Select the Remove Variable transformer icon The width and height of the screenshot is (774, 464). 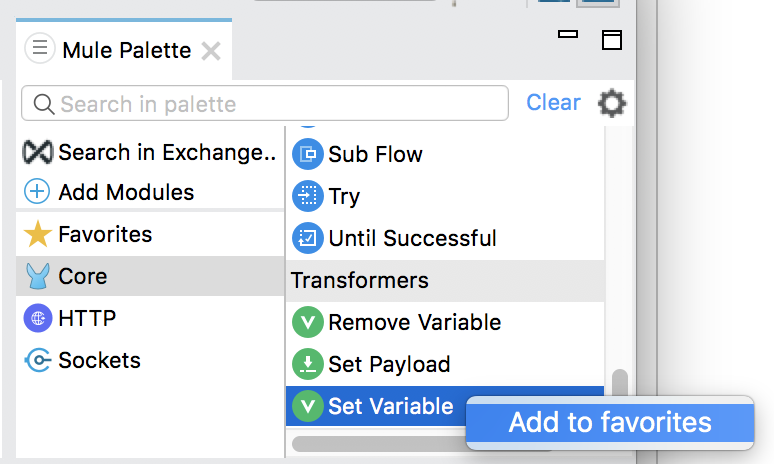[308, 322]
